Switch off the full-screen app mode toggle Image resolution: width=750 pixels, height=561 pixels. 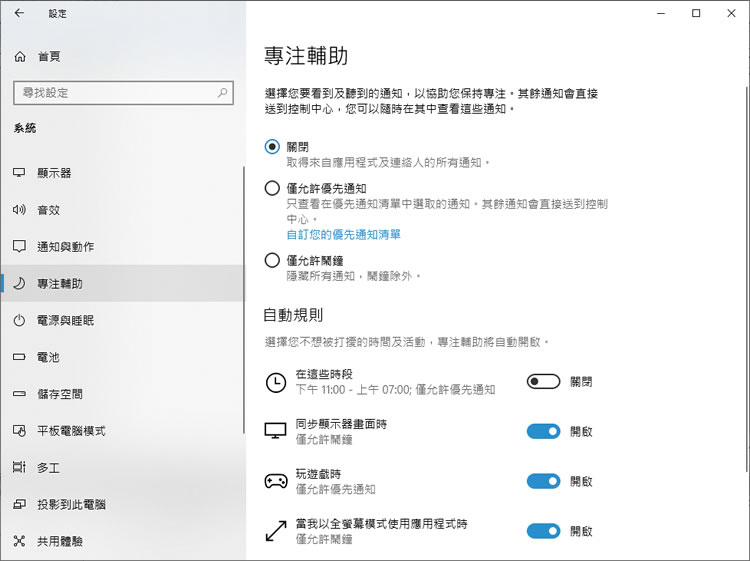pos(543,531)
